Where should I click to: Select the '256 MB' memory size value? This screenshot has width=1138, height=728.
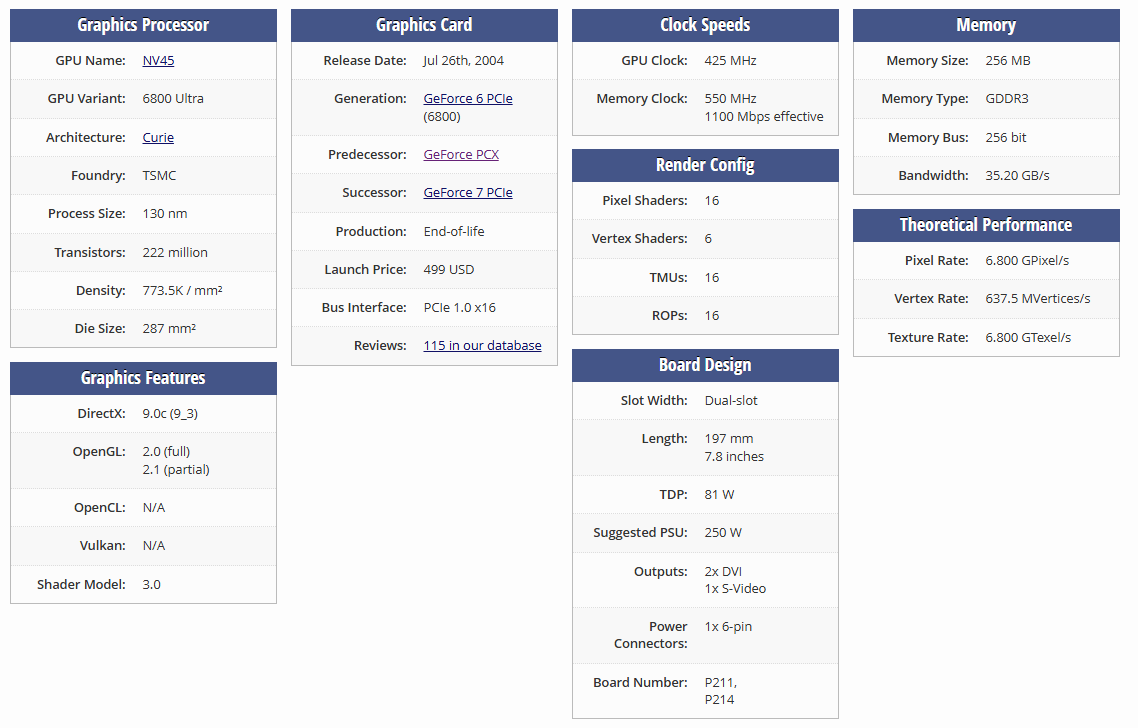1008,61
